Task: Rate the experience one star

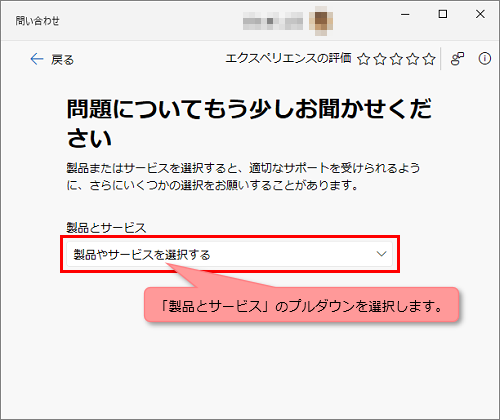Action: 364,59
